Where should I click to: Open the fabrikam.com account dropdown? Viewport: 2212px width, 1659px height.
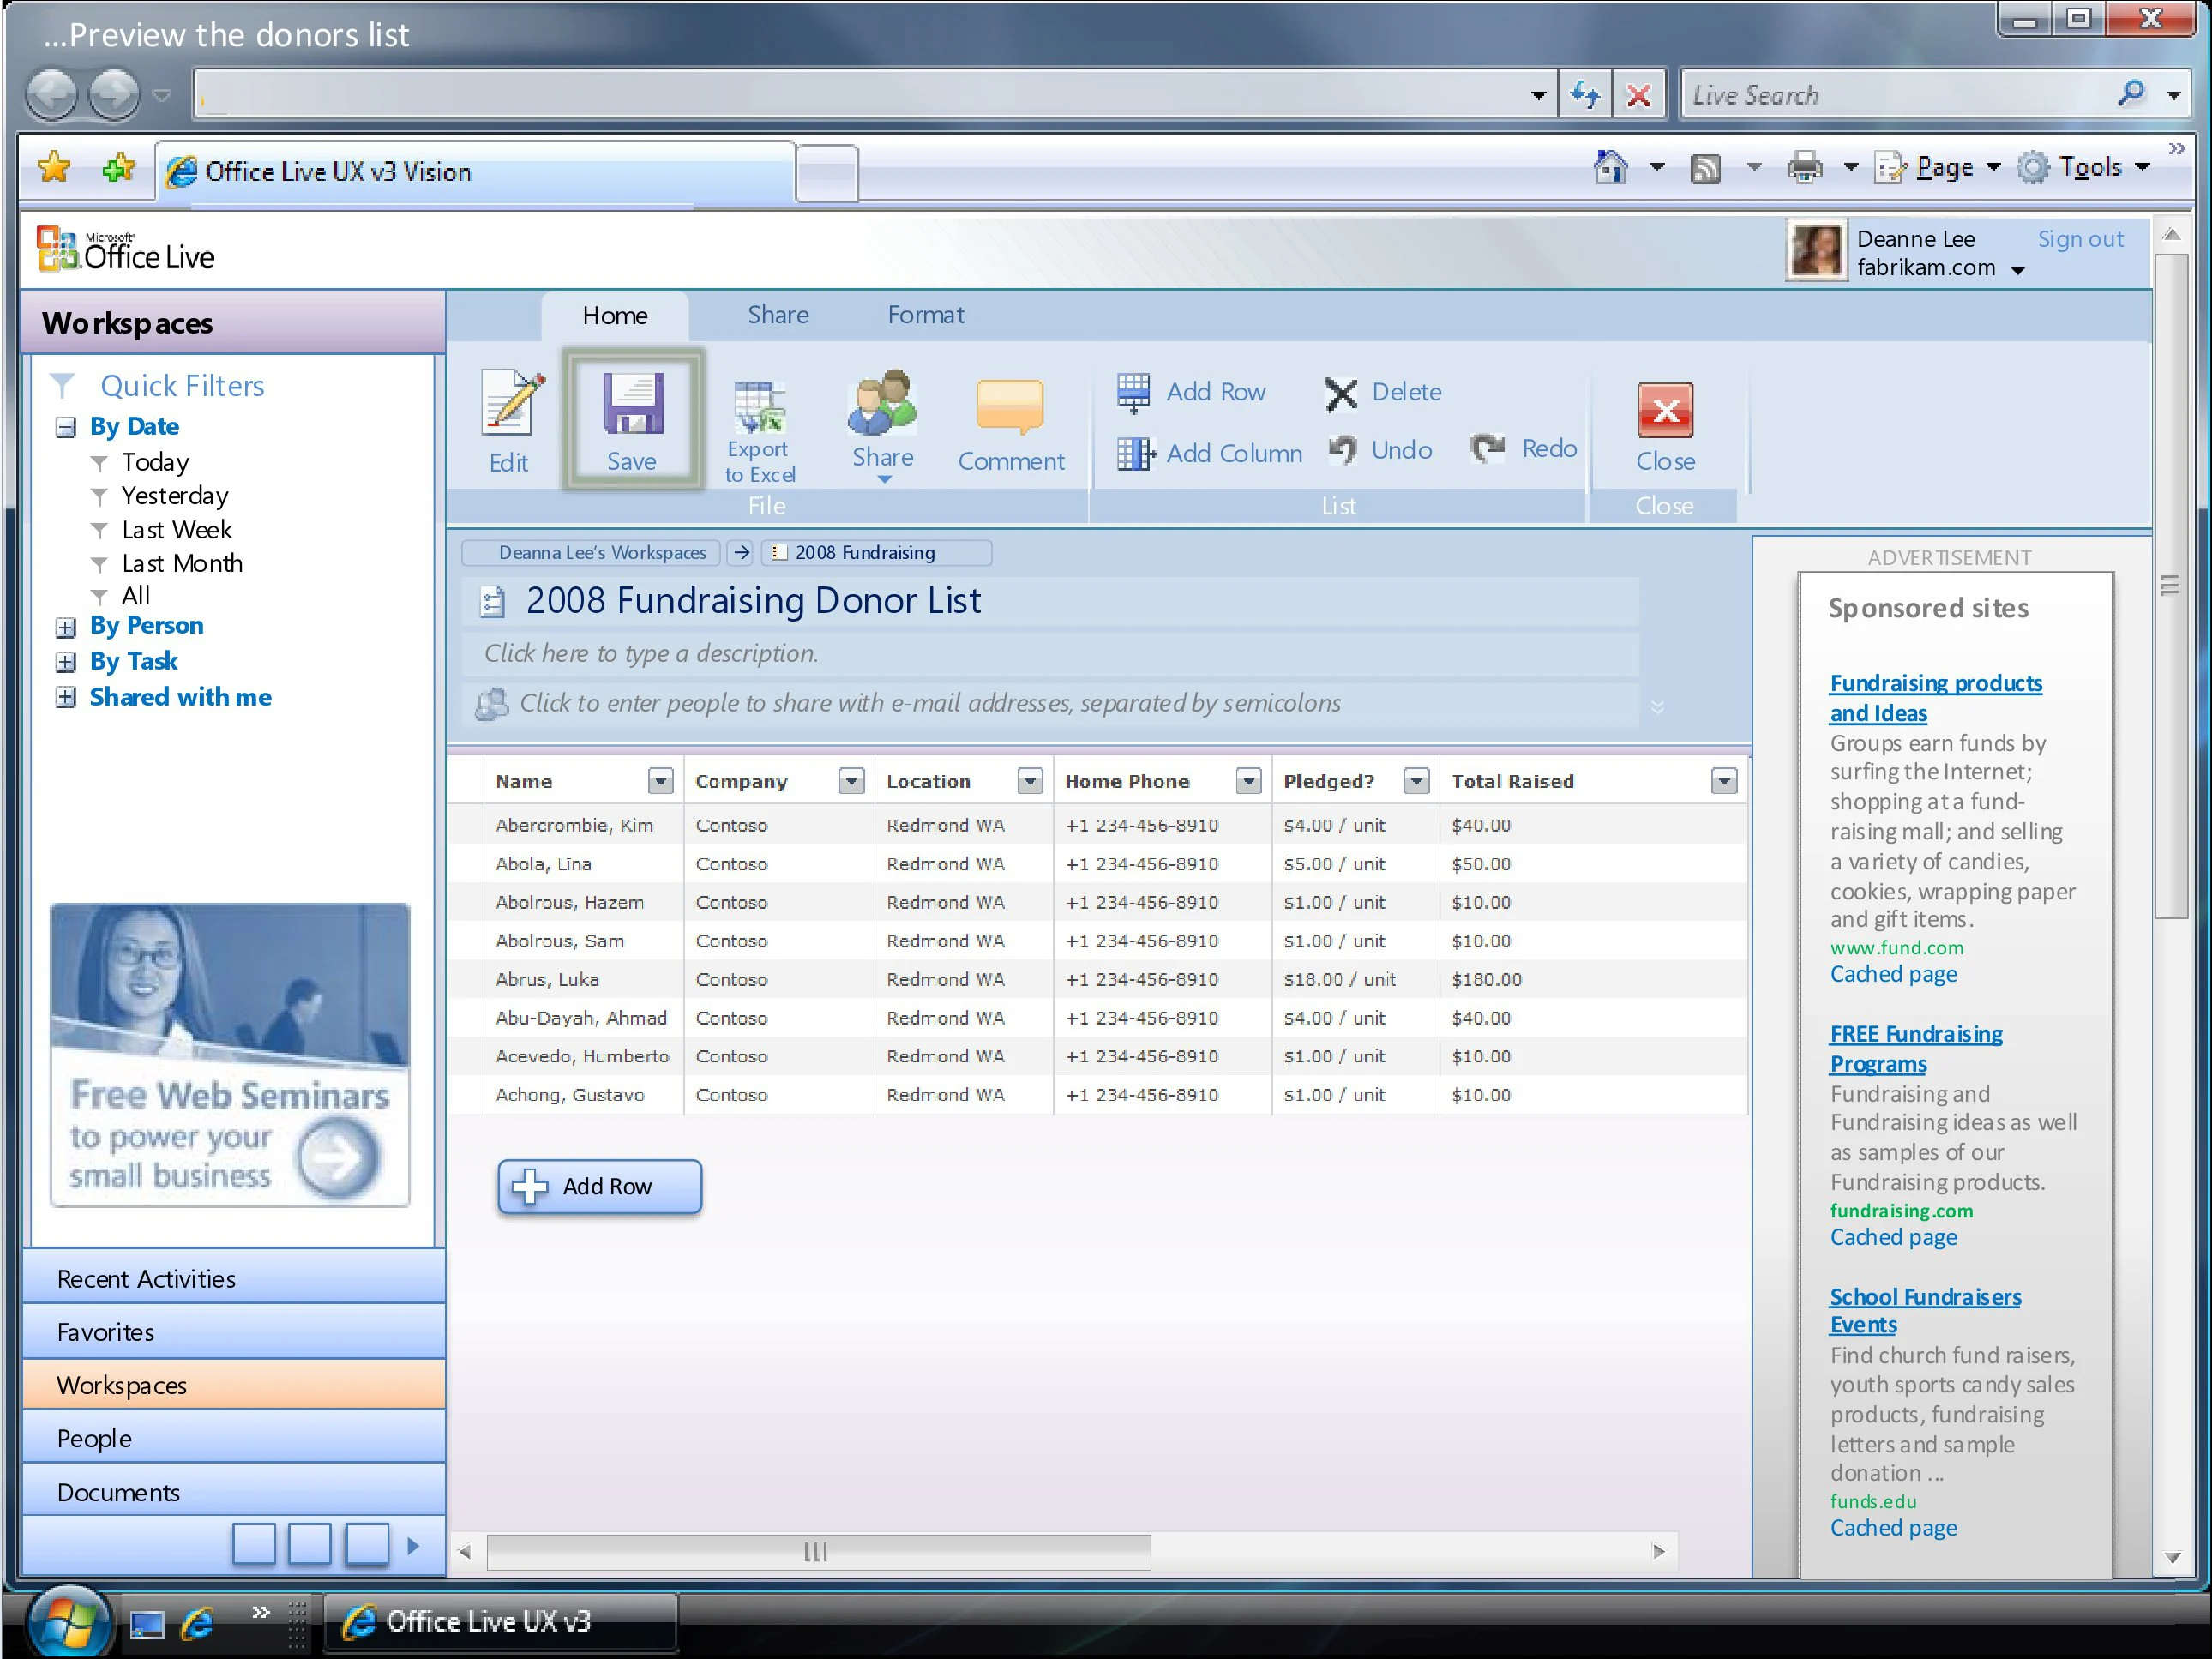(2018, 270)
